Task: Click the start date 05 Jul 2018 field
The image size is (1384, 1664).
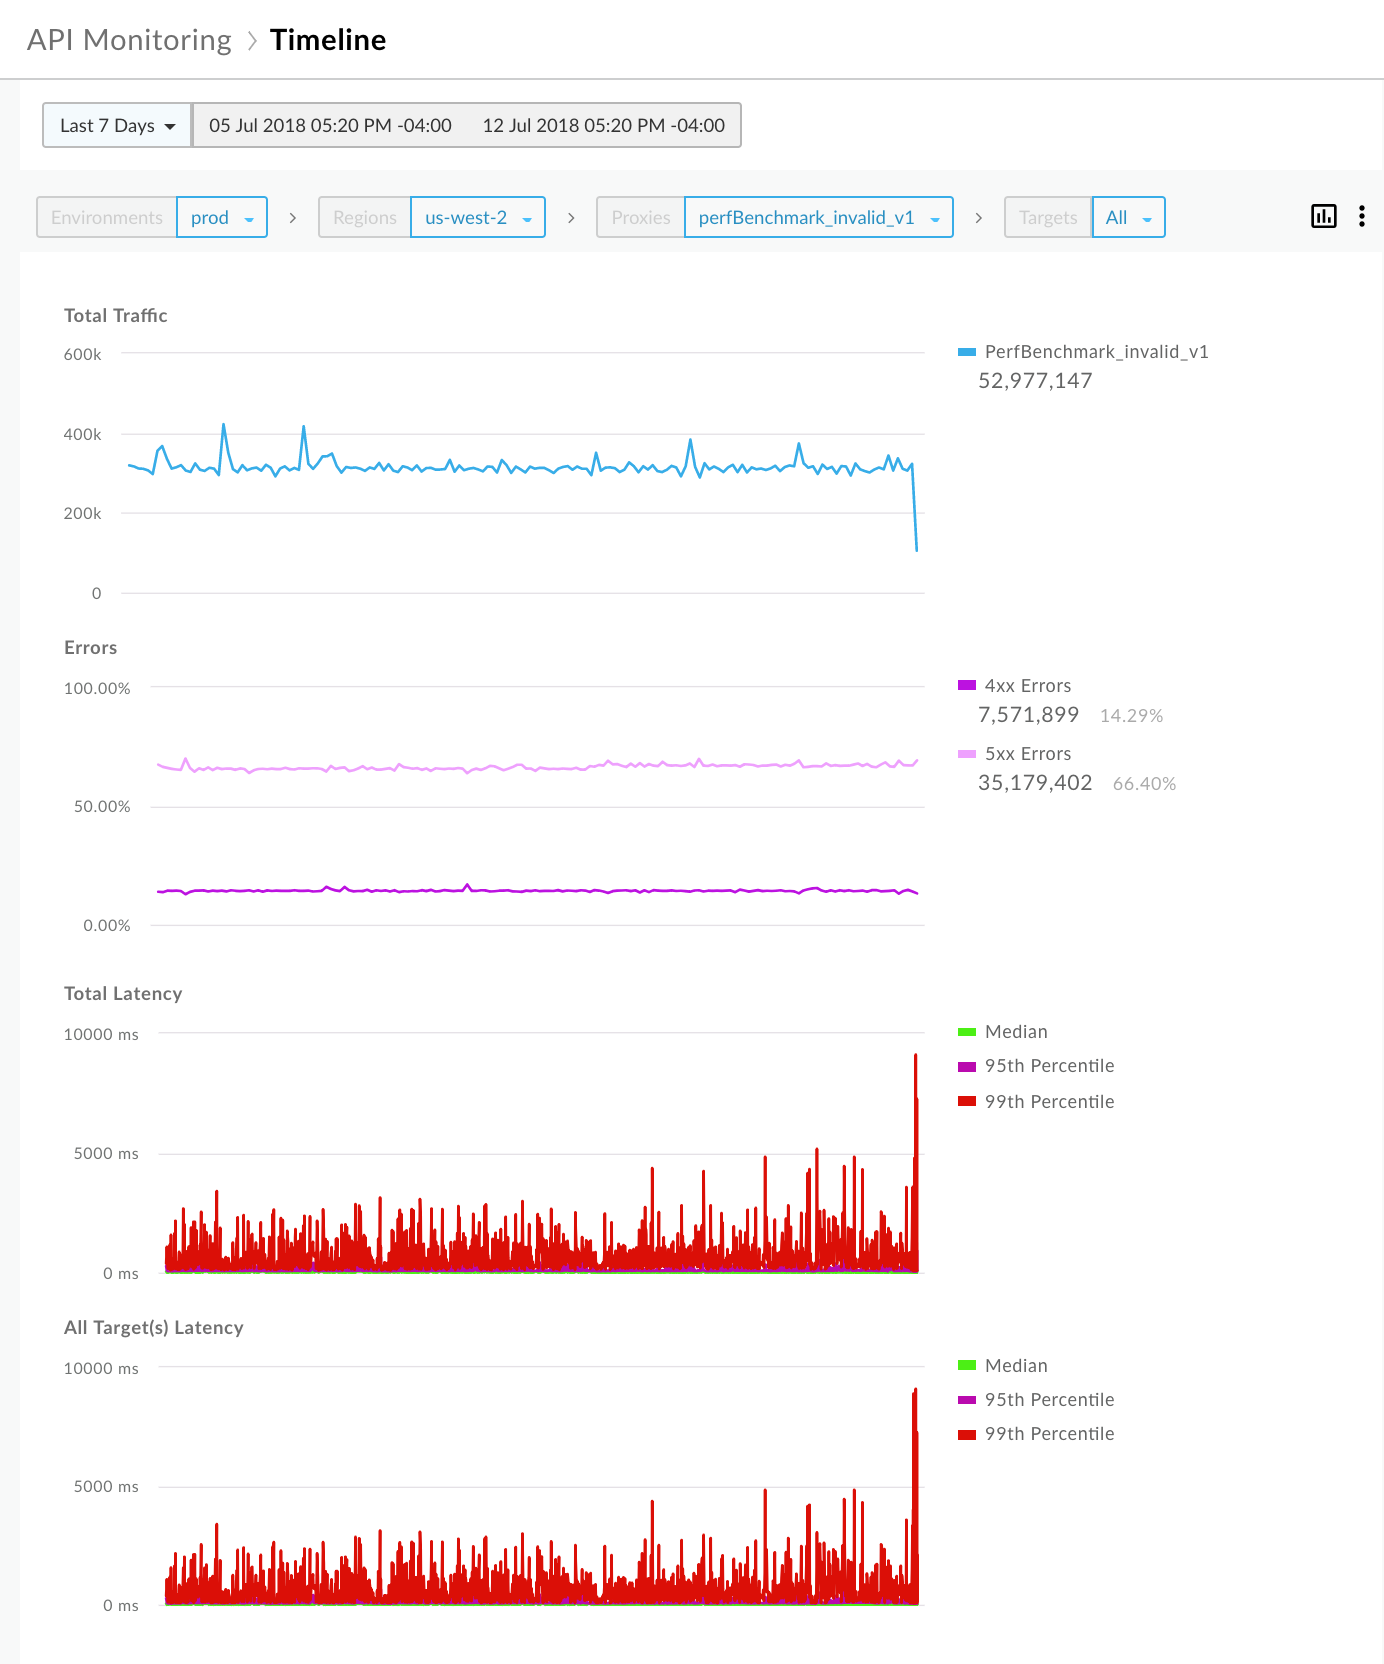Action: point(330,125)
